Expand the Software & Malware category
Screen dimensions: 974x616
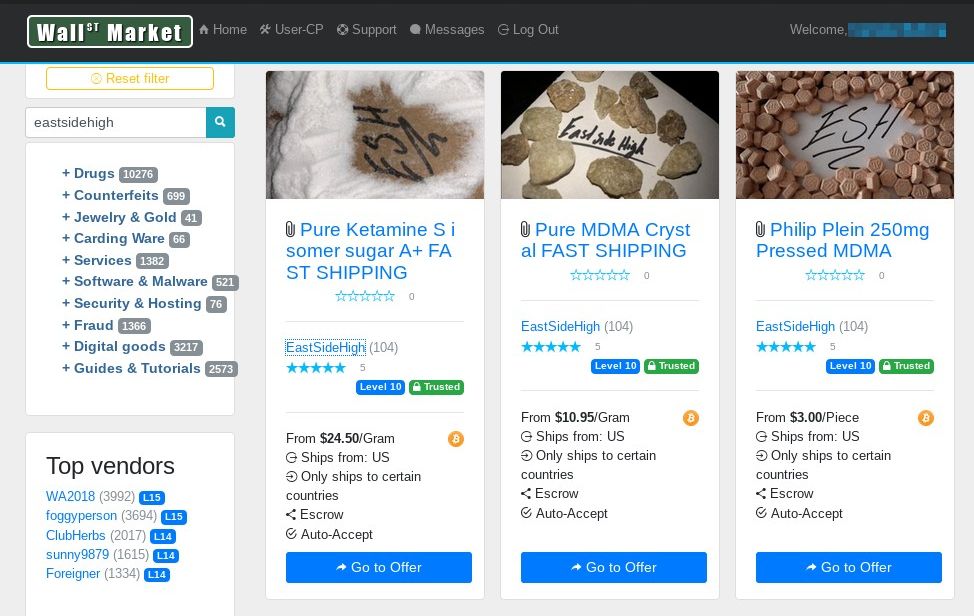tap(140, 282)
